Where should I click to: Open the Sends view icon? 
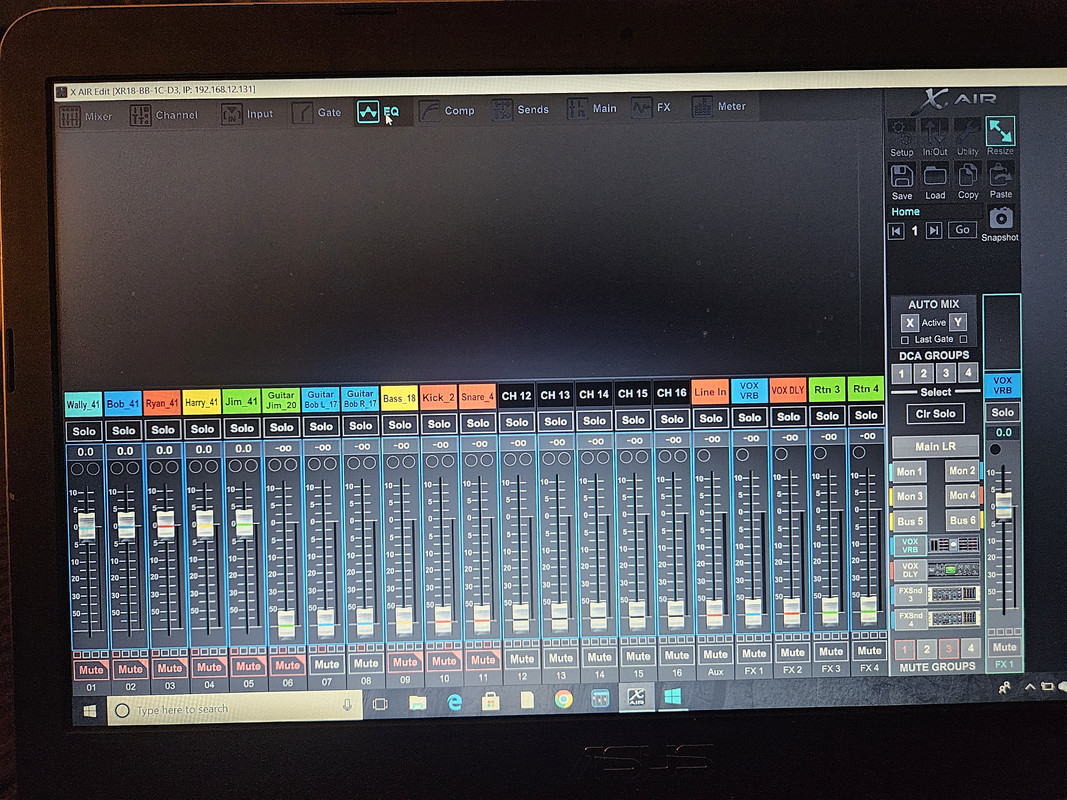(502, 110)
